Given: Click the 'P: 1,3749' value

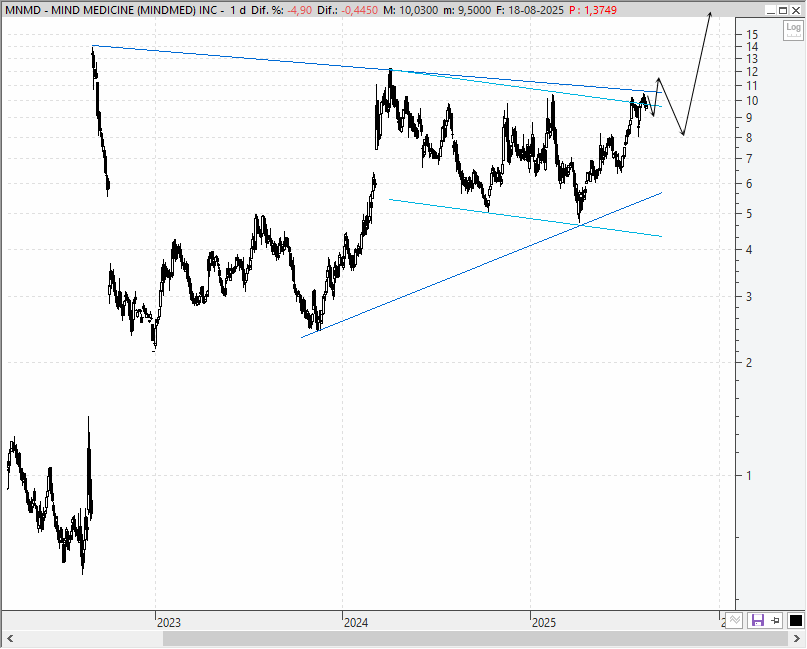Looking at the screenshot, I should pos(593,10).
